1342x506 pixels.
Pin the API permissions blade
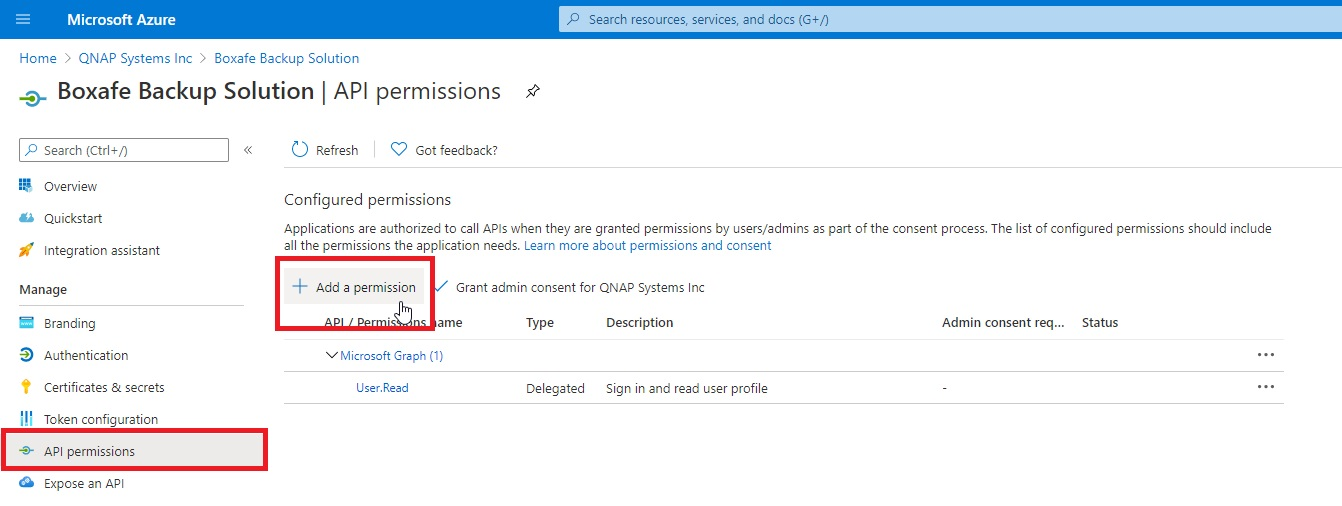click(533, 92)
